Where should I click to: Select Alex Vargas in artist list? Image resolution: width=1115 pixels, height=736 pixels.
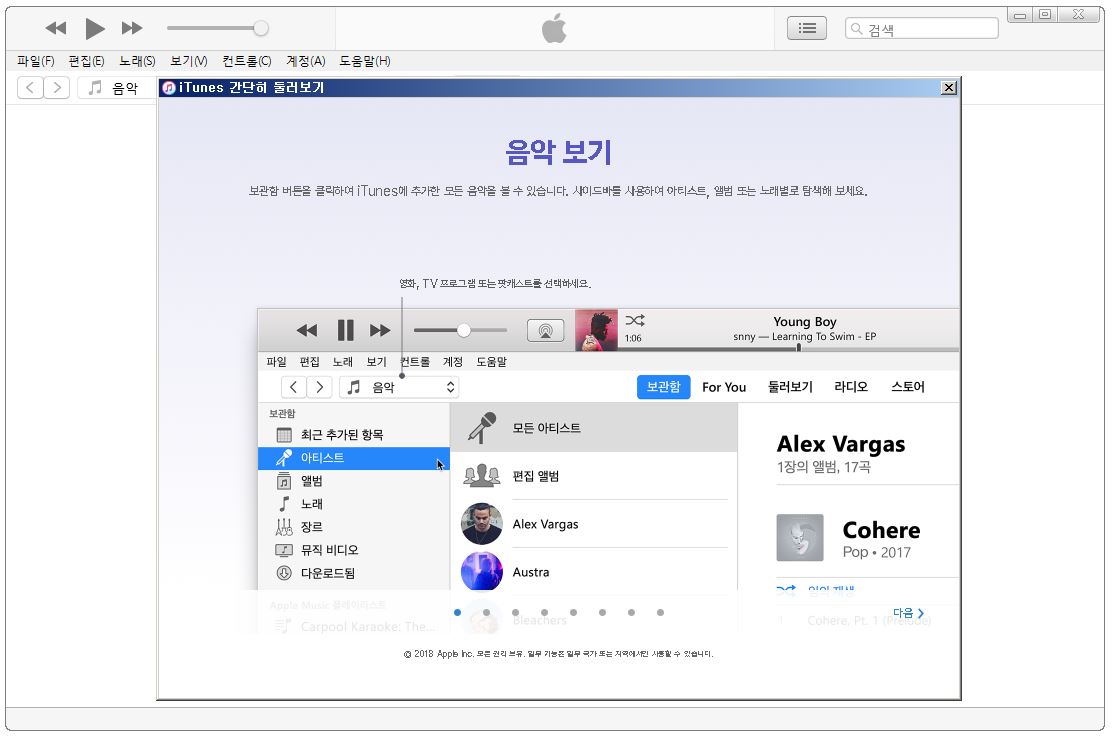tap(594, 524)
